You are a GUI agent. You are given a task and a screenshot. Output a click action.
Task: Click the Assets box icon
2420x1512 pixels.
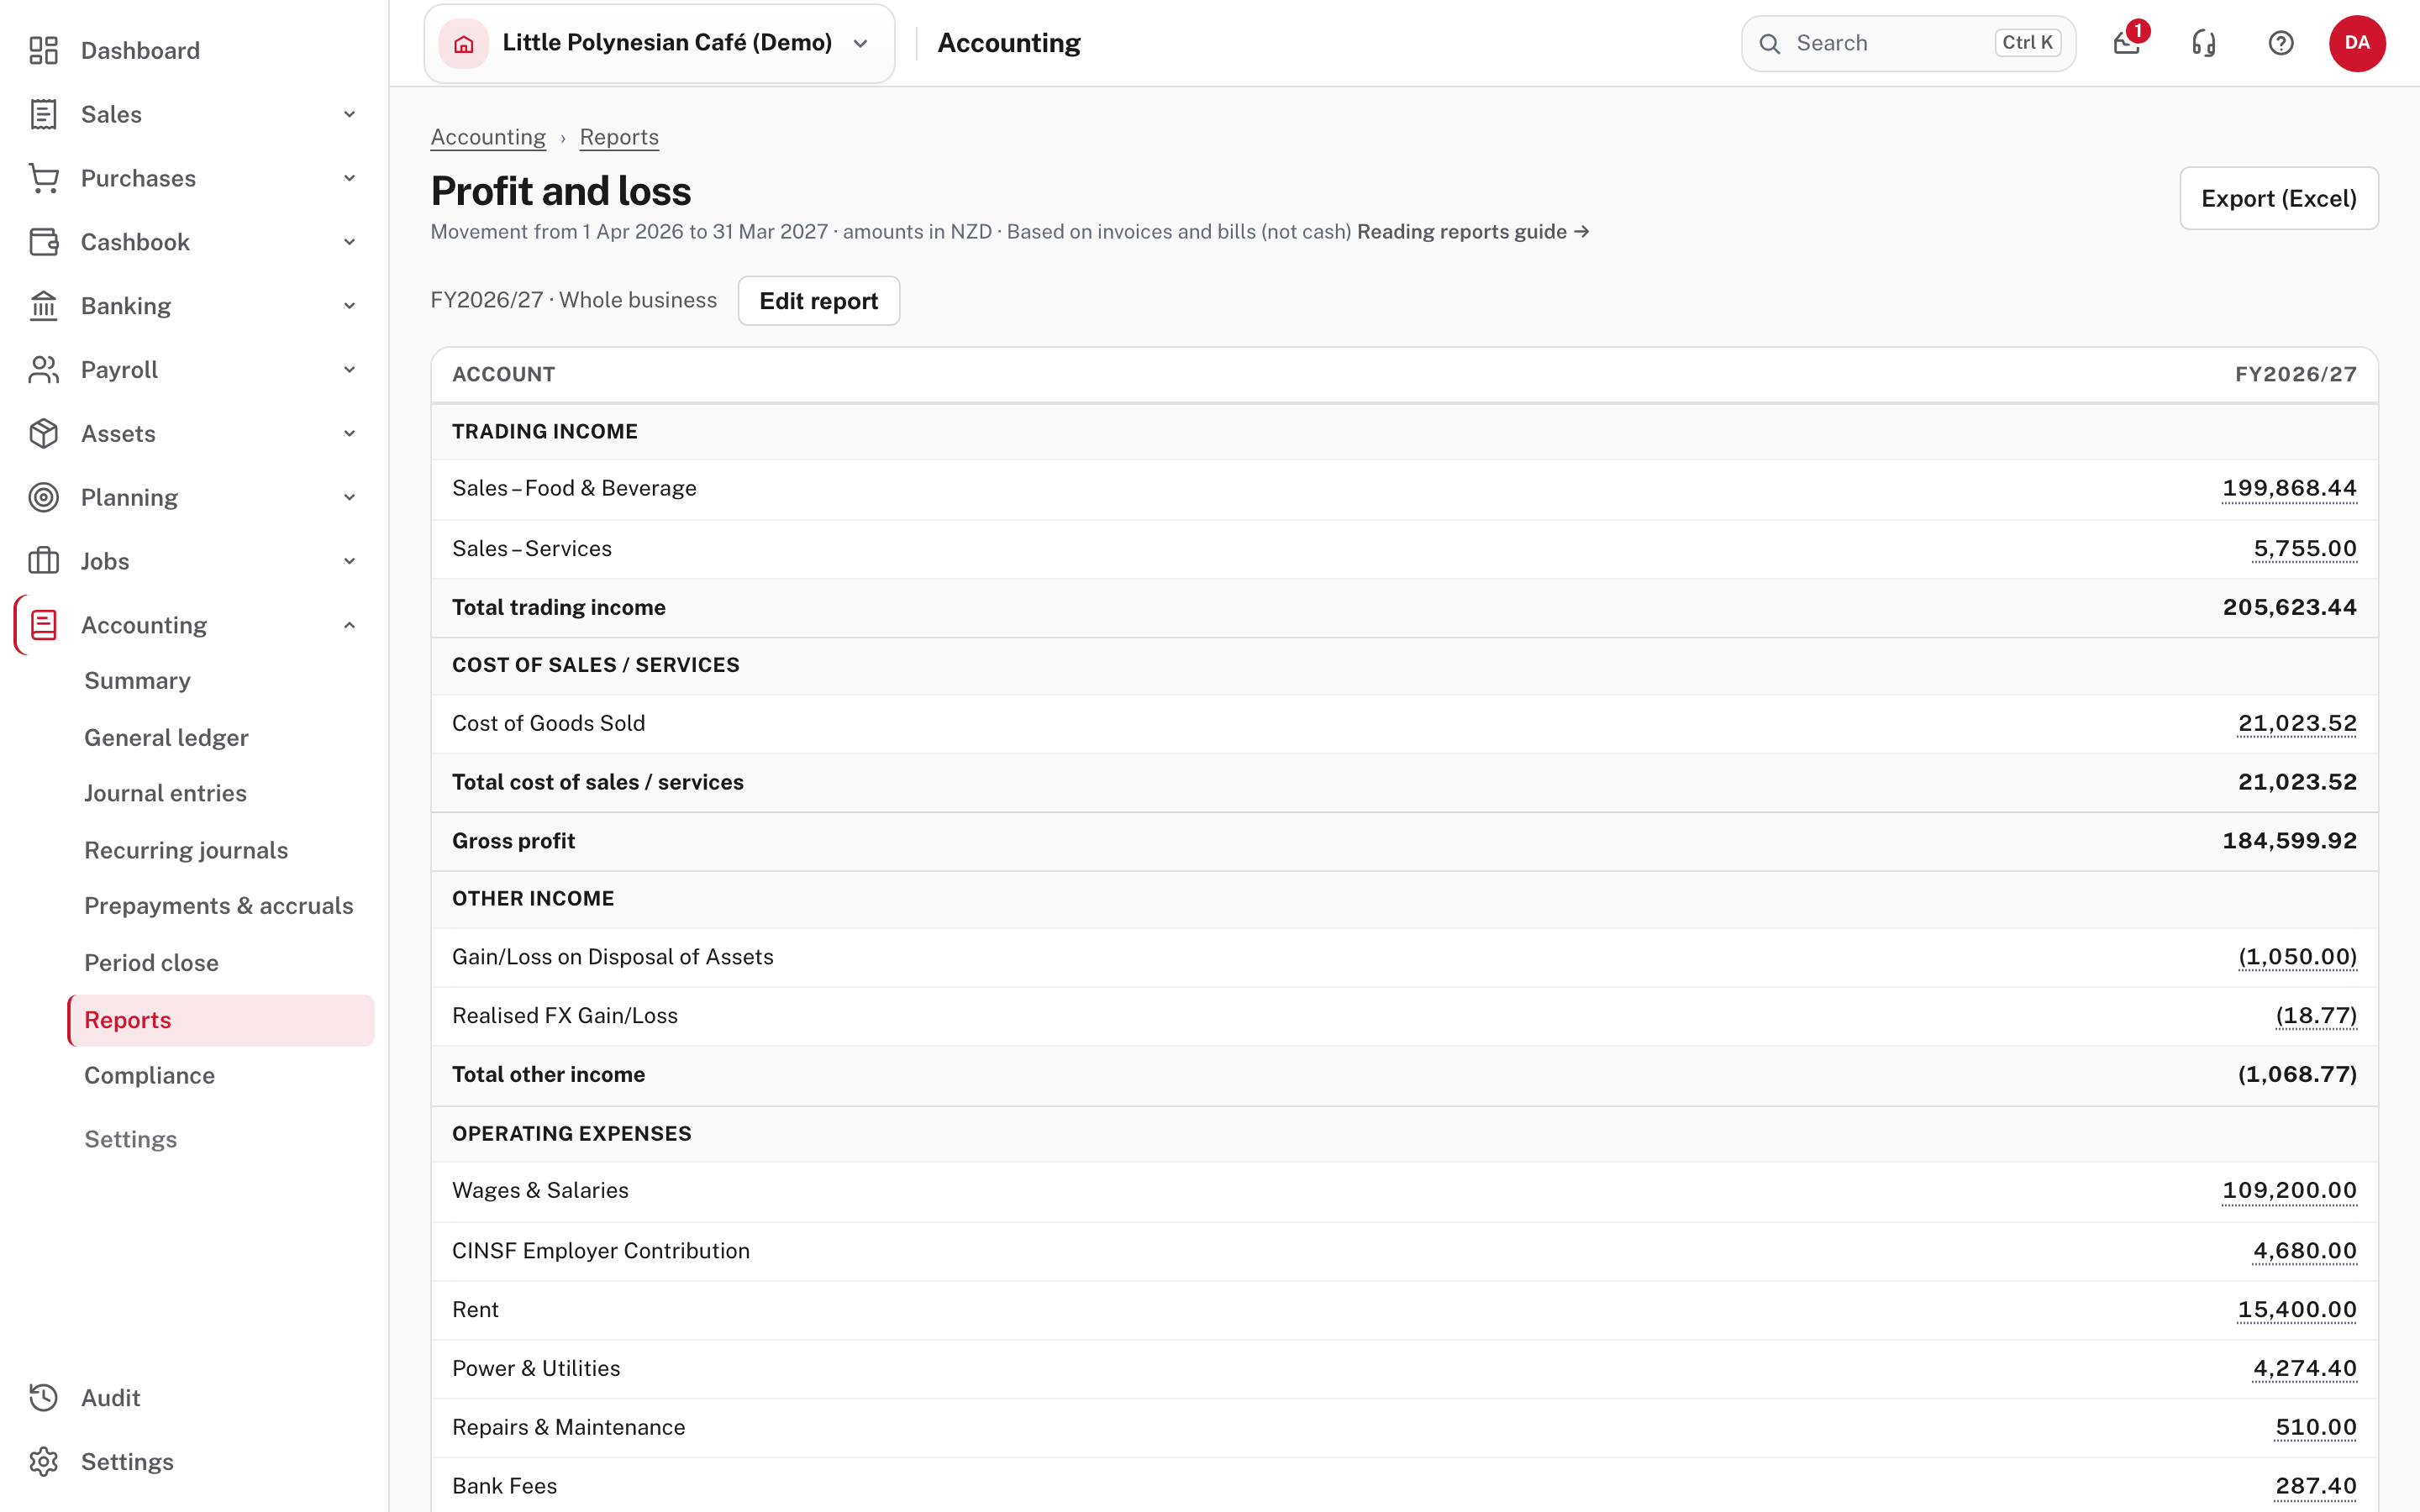pos(44,434)
